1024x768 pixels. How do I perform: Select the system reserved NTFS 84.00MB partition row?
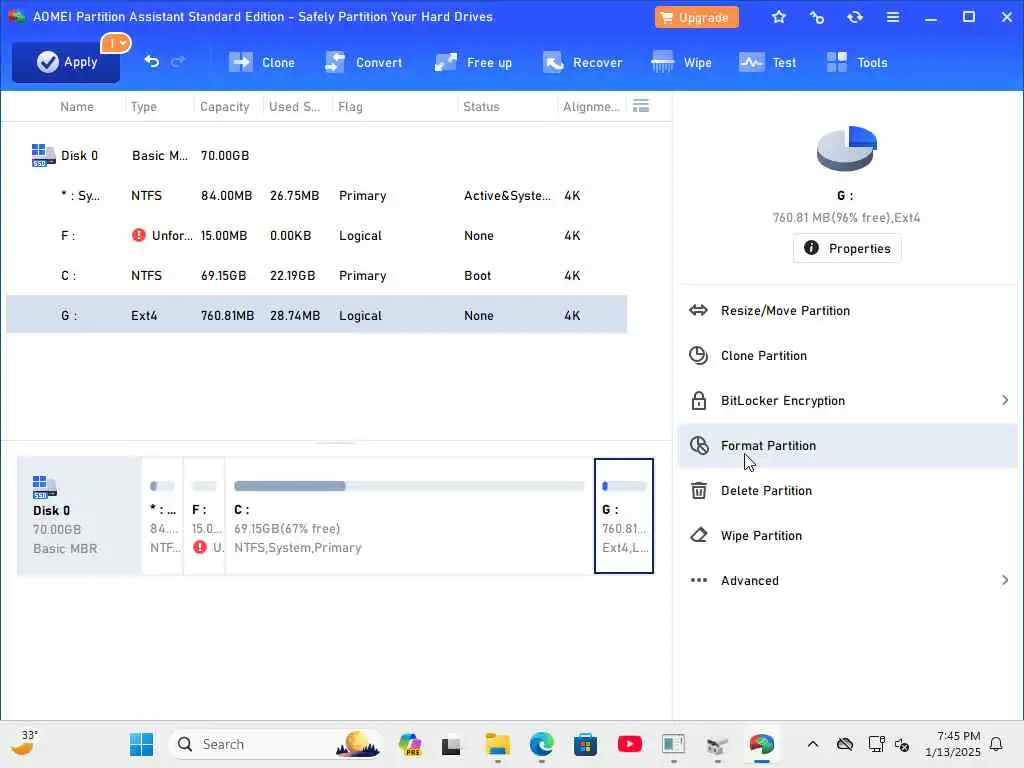point(317,195)
